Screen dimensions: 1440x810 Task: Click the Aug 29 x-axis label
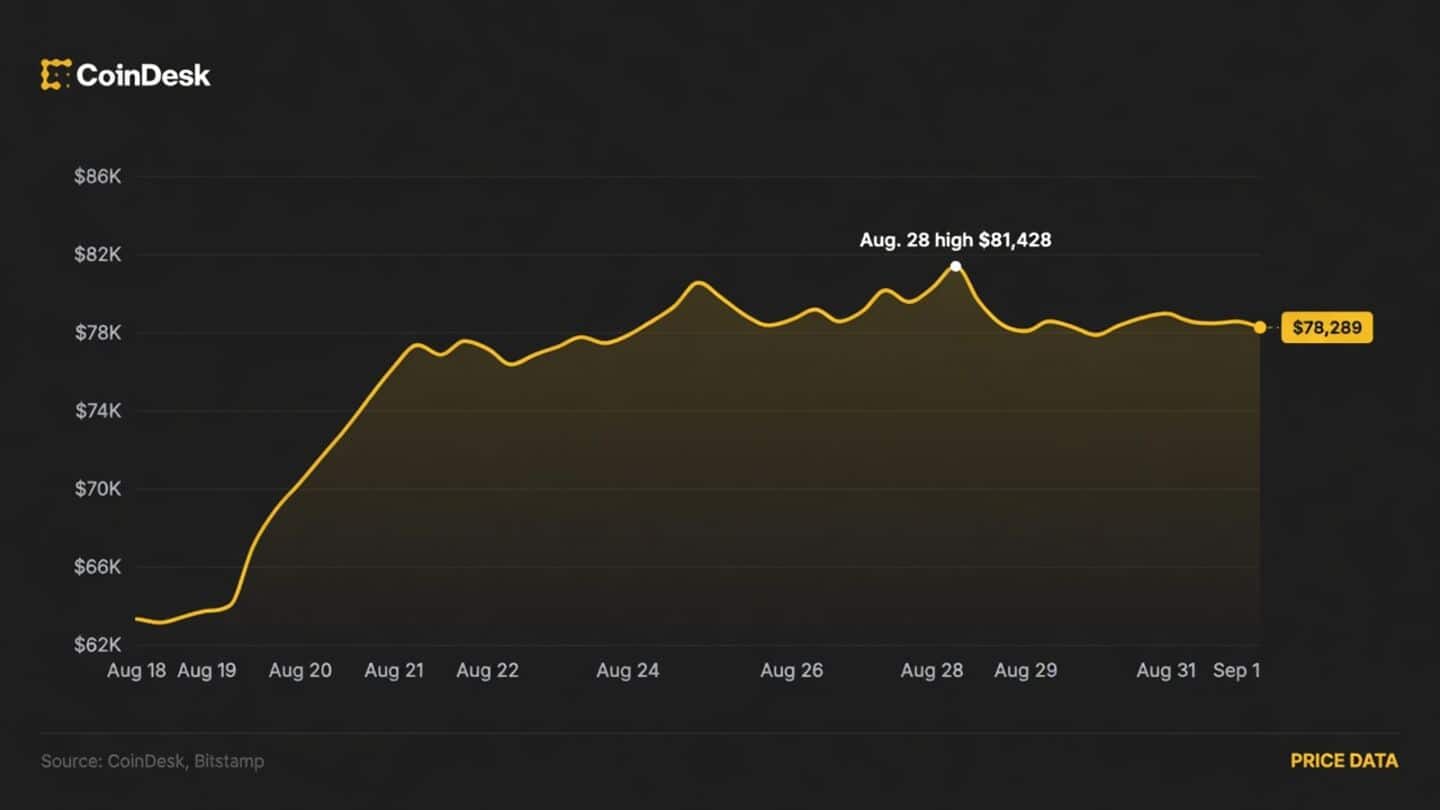coord(1026,671)
